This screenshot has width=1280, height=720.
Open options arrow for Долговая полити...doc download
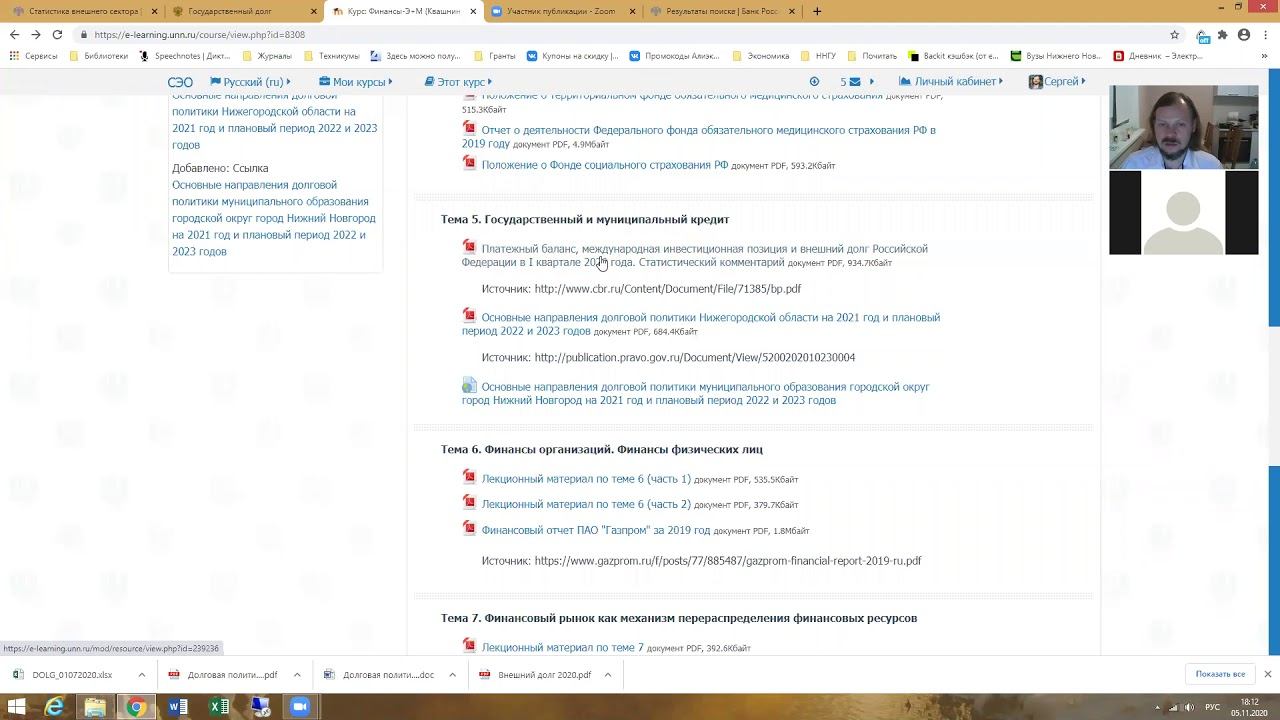coord(452,675)
